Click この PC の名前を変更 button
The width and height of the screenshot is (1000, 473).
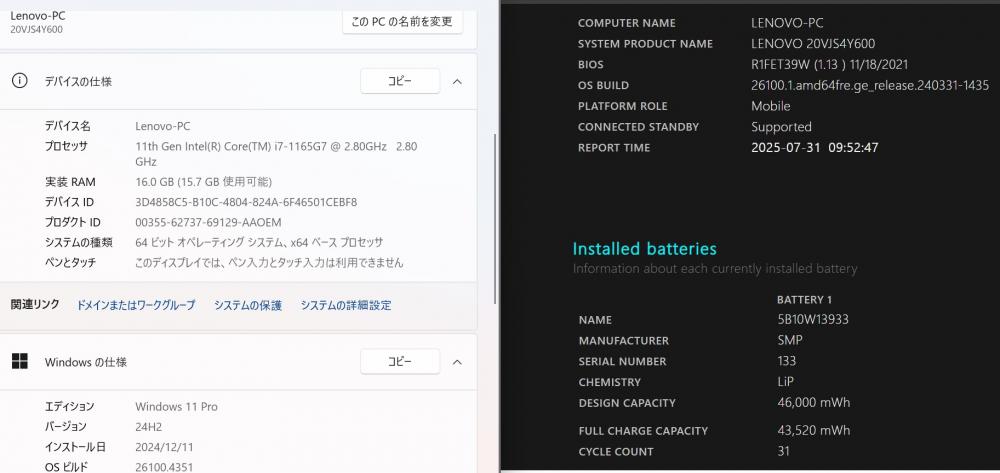coord(402,22)
